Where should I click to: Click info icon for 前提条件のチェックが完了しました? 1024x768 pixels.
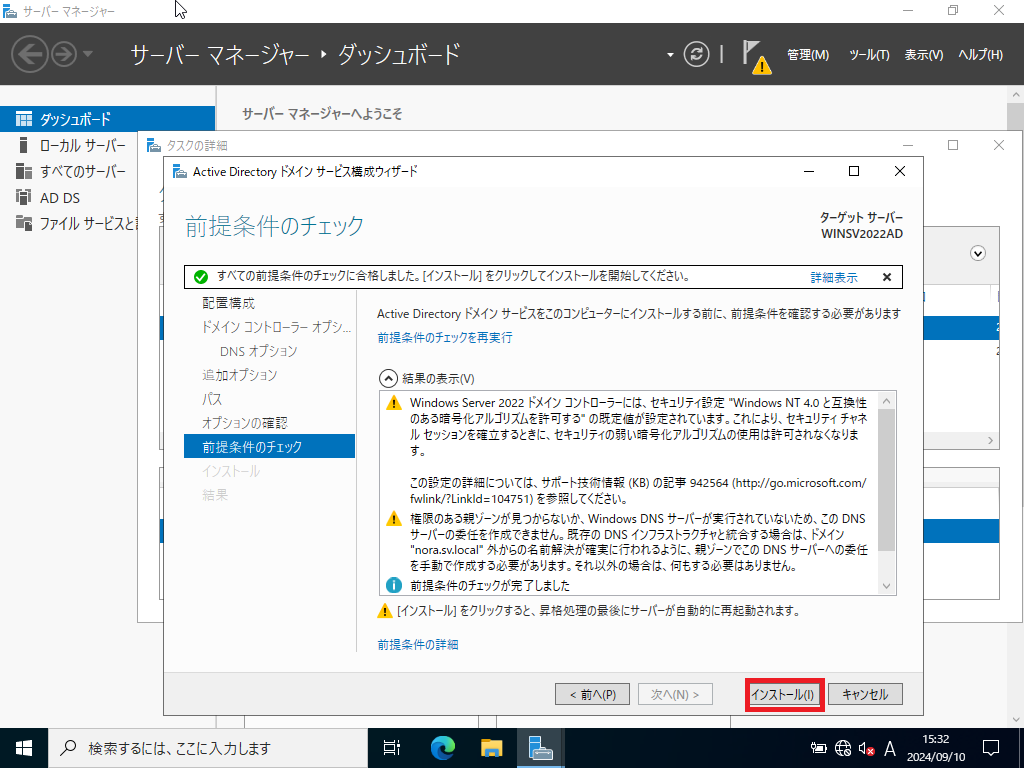tap(394, 585)
